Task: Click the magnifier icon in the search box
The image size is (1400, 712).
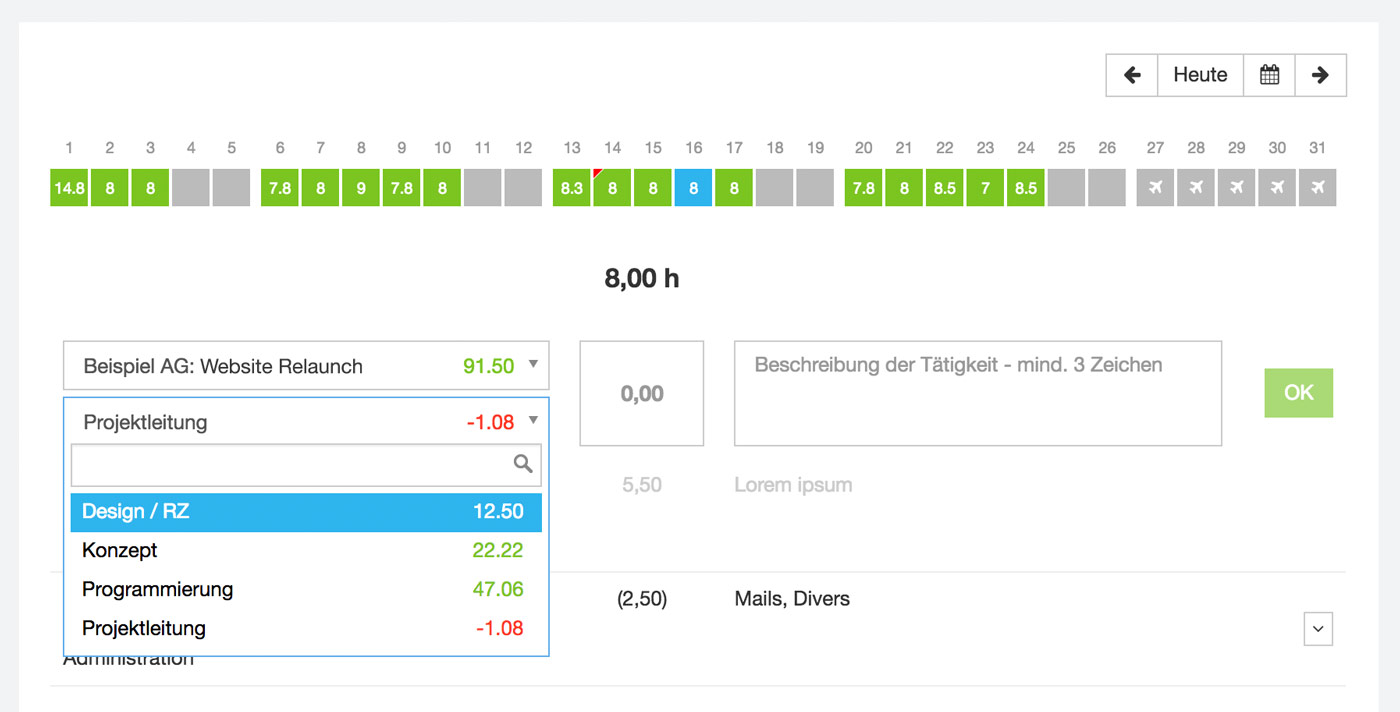Action: point(523,463)
